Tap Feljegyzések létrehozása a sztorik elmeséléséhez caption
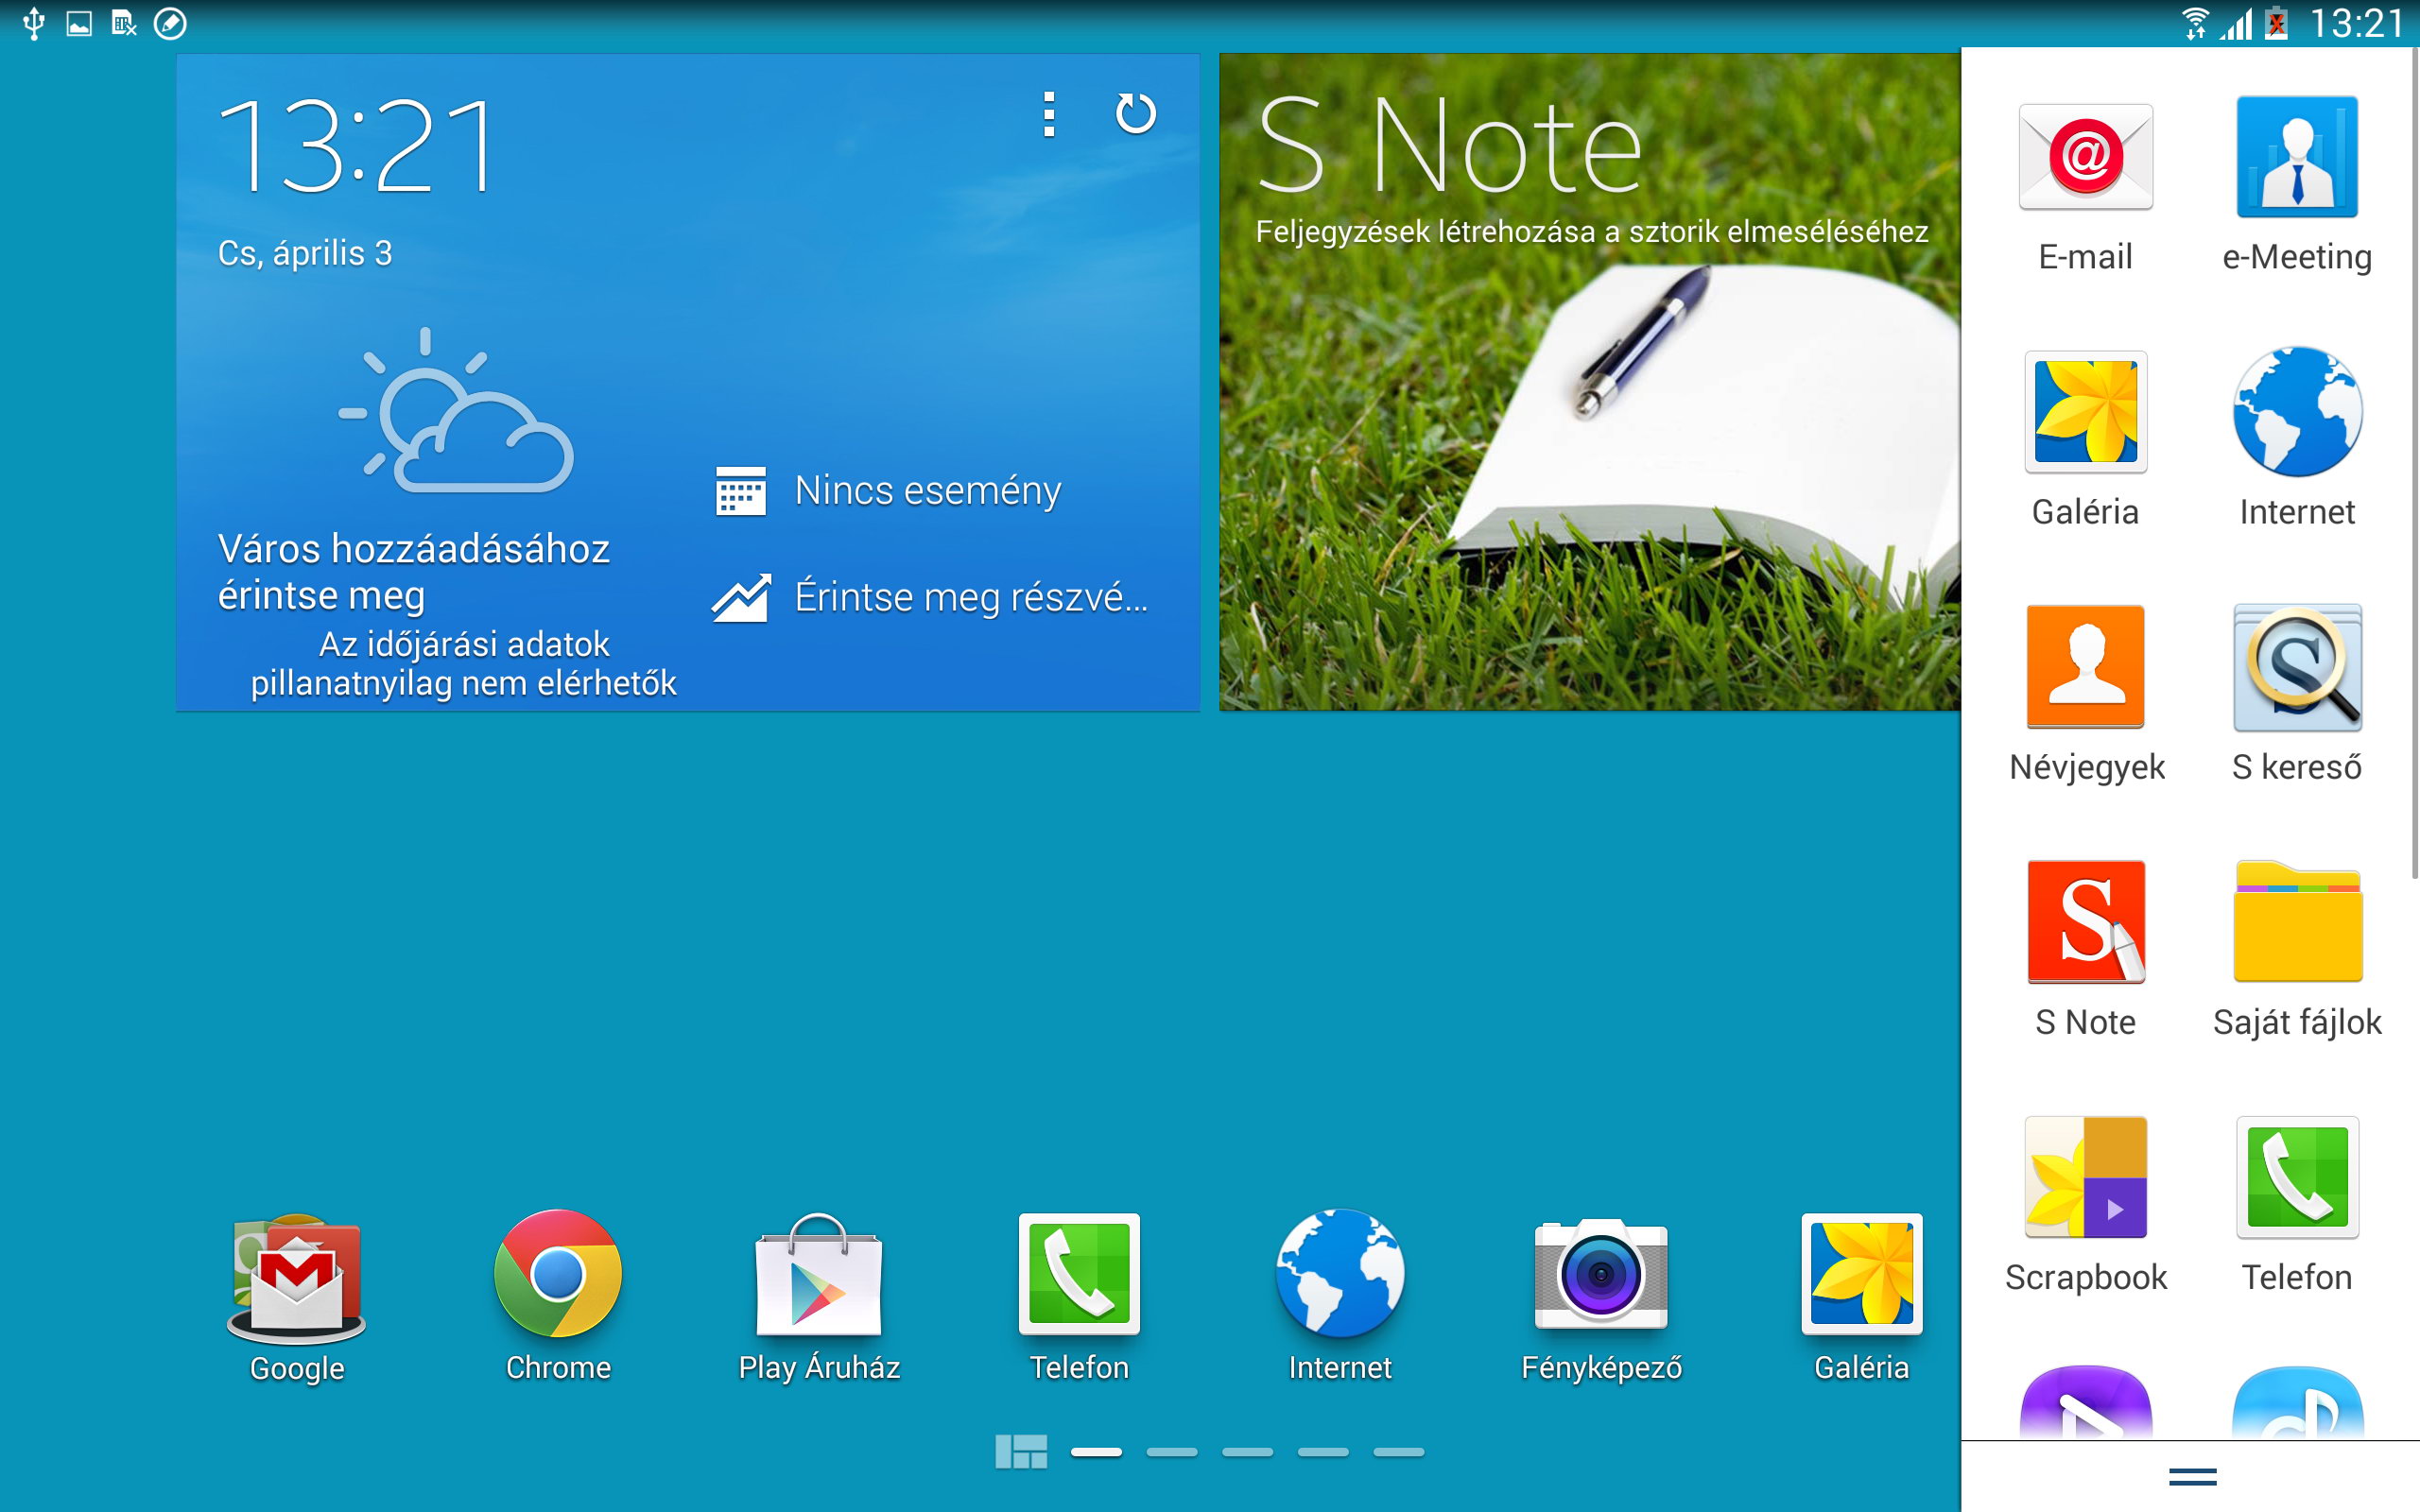The height and width of the screenshot is (1512, 2420). pos(1592,232)
